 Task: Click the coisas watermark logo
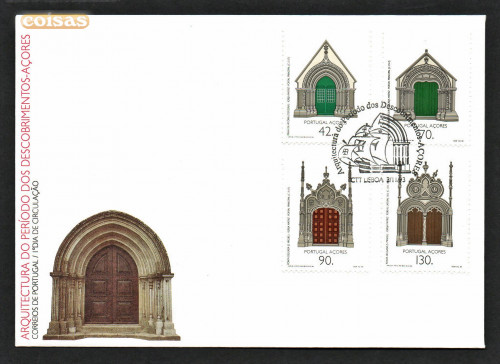[55, 22]
